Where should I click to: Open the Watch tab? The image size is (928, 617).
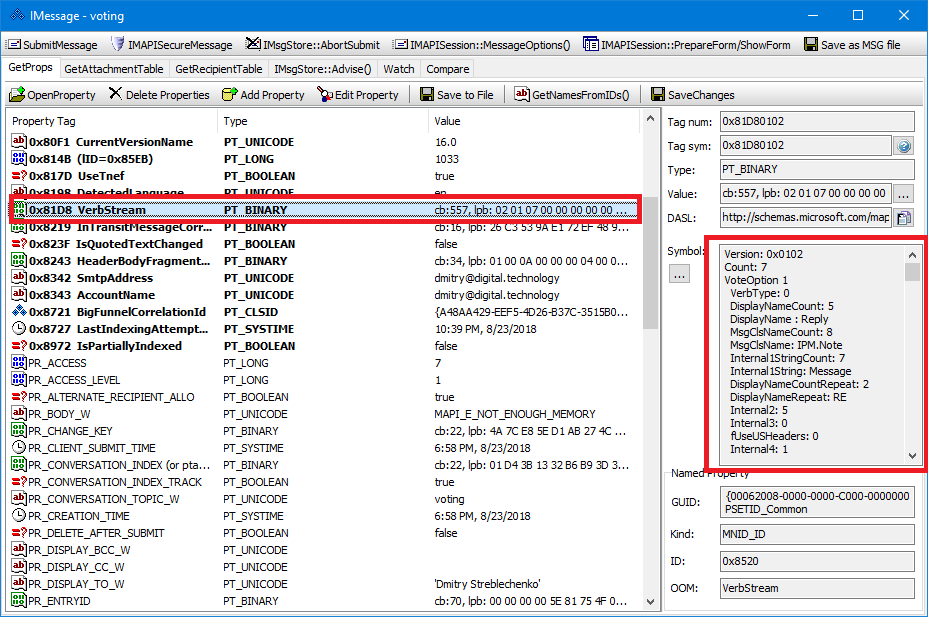coord(399,69)
